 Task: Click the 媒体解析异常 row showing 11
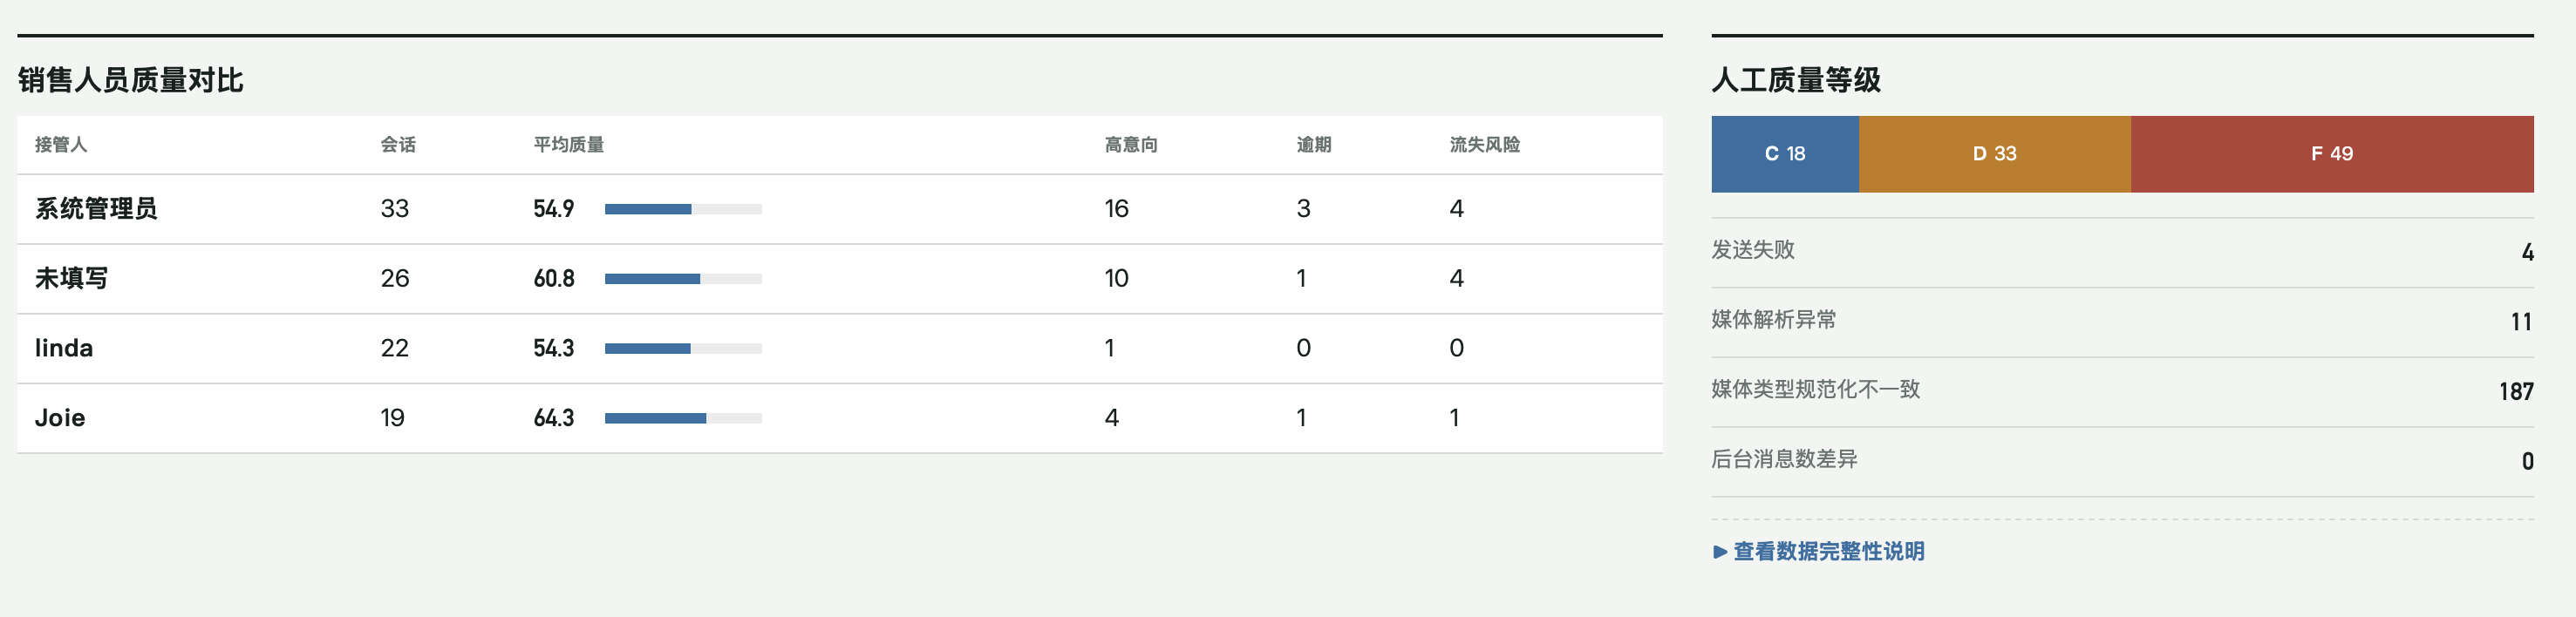coord(2122,322)
